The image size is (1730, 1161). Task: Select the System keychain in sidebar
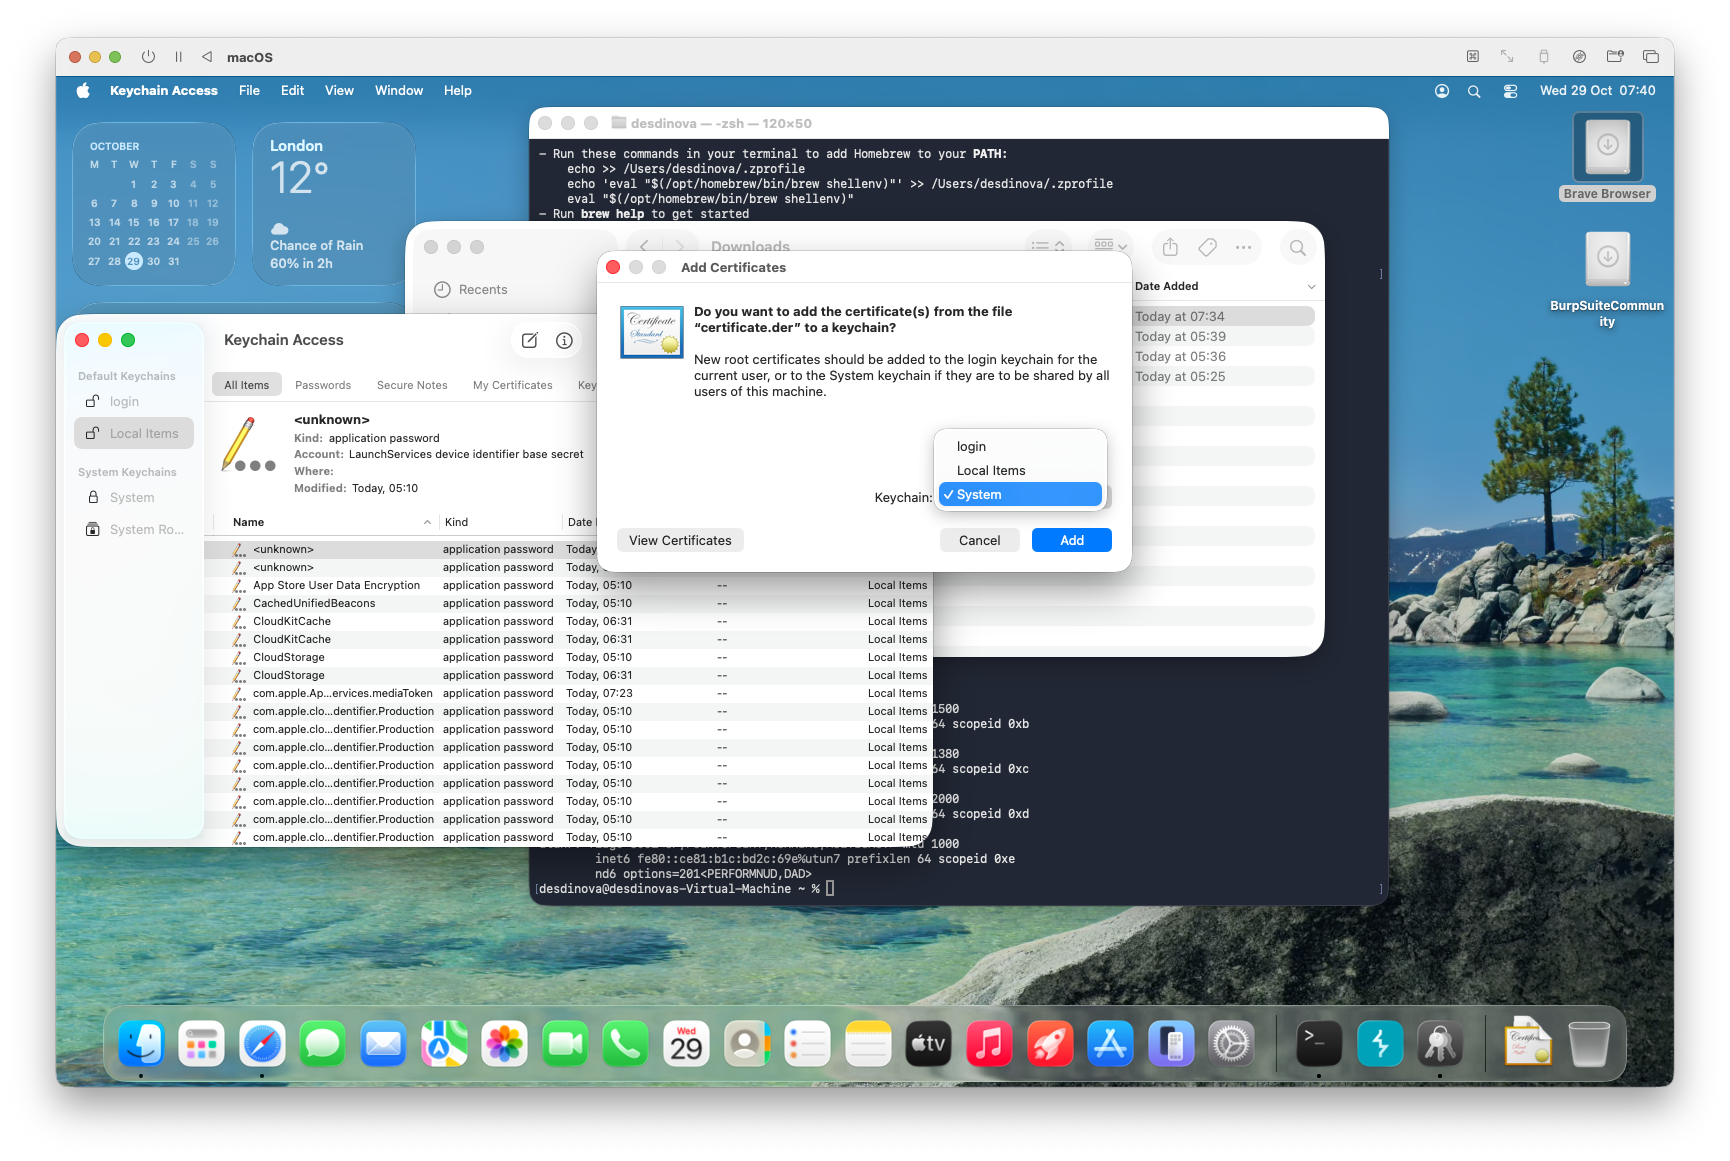pyautogui.click(x=132, y=498)
